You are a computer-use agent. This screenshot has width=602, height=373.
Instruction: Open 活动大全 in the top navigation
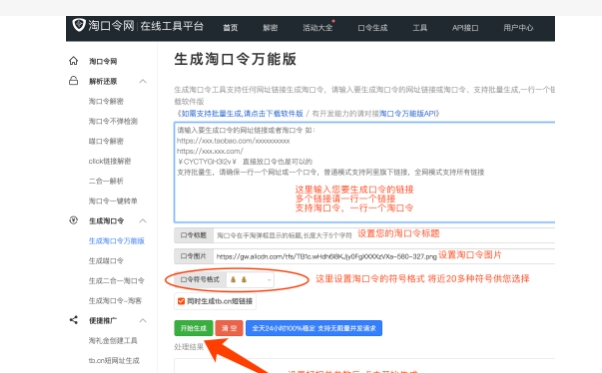[317, 28]
